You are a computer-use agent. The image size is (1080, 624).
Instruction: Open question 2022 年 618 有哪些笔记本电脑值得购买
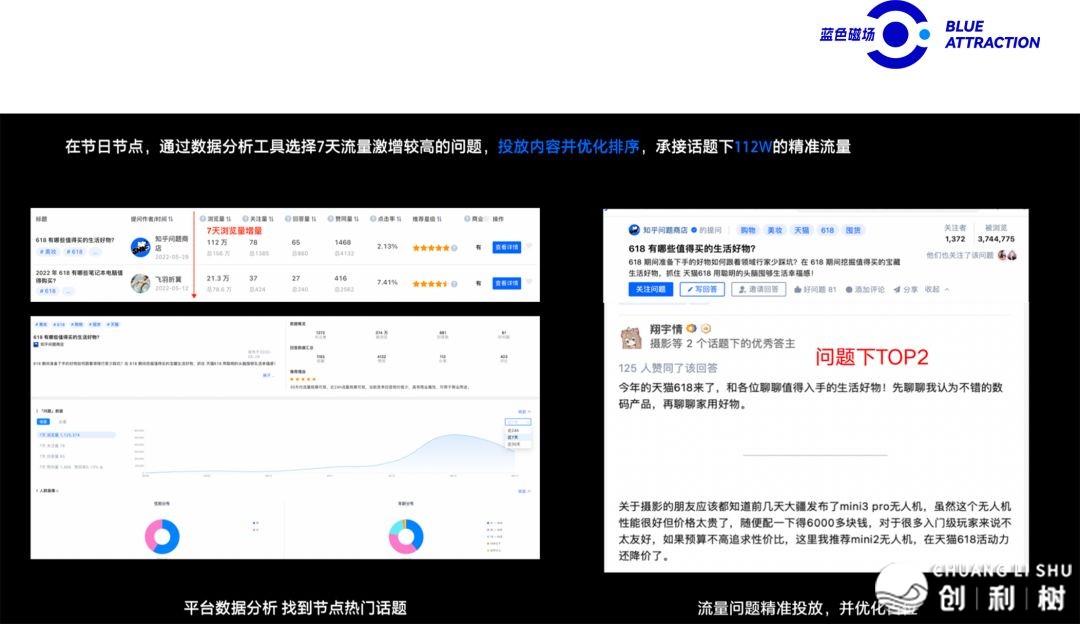[79, 277]
